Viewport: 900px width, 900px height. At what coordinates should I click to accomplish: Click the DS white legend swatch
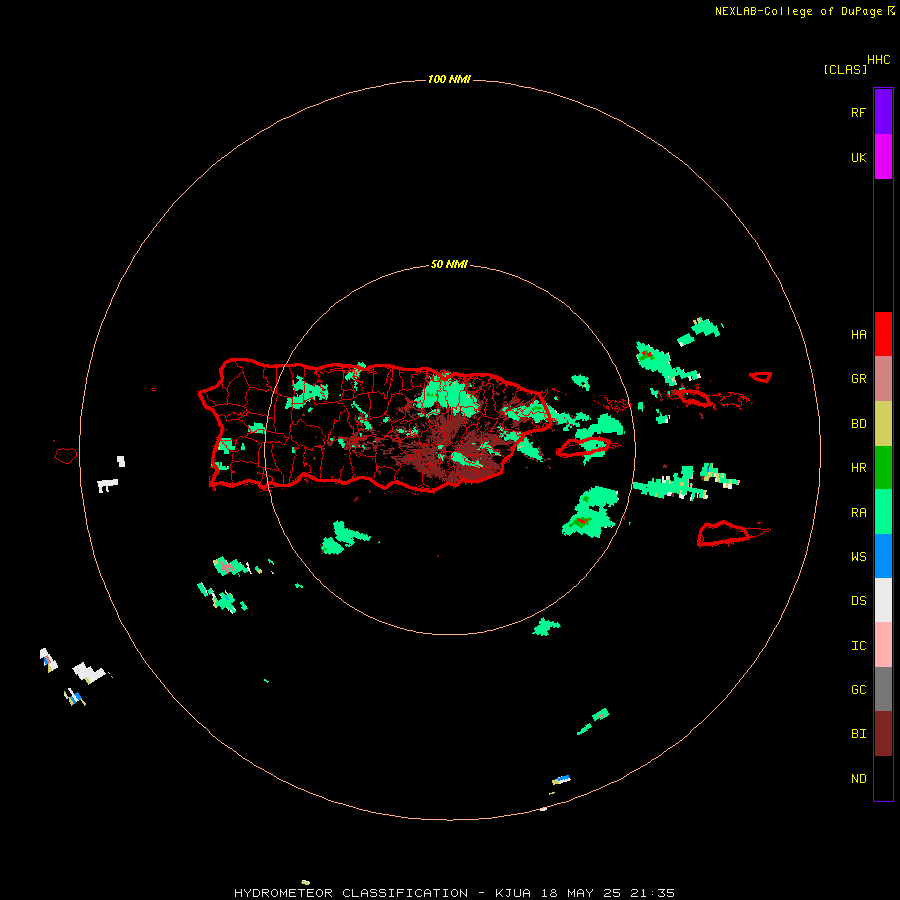883,600
